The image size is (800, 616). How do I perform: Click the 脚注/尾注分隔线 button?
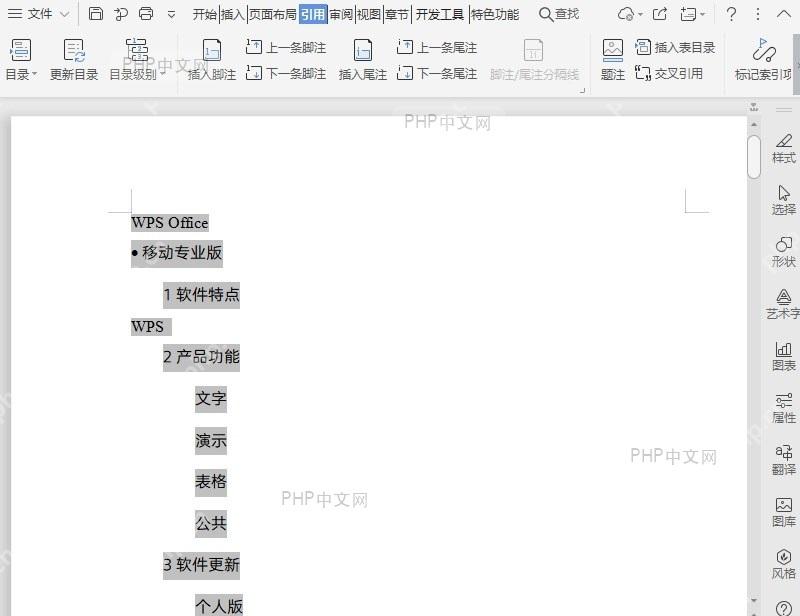coord(534,60)
